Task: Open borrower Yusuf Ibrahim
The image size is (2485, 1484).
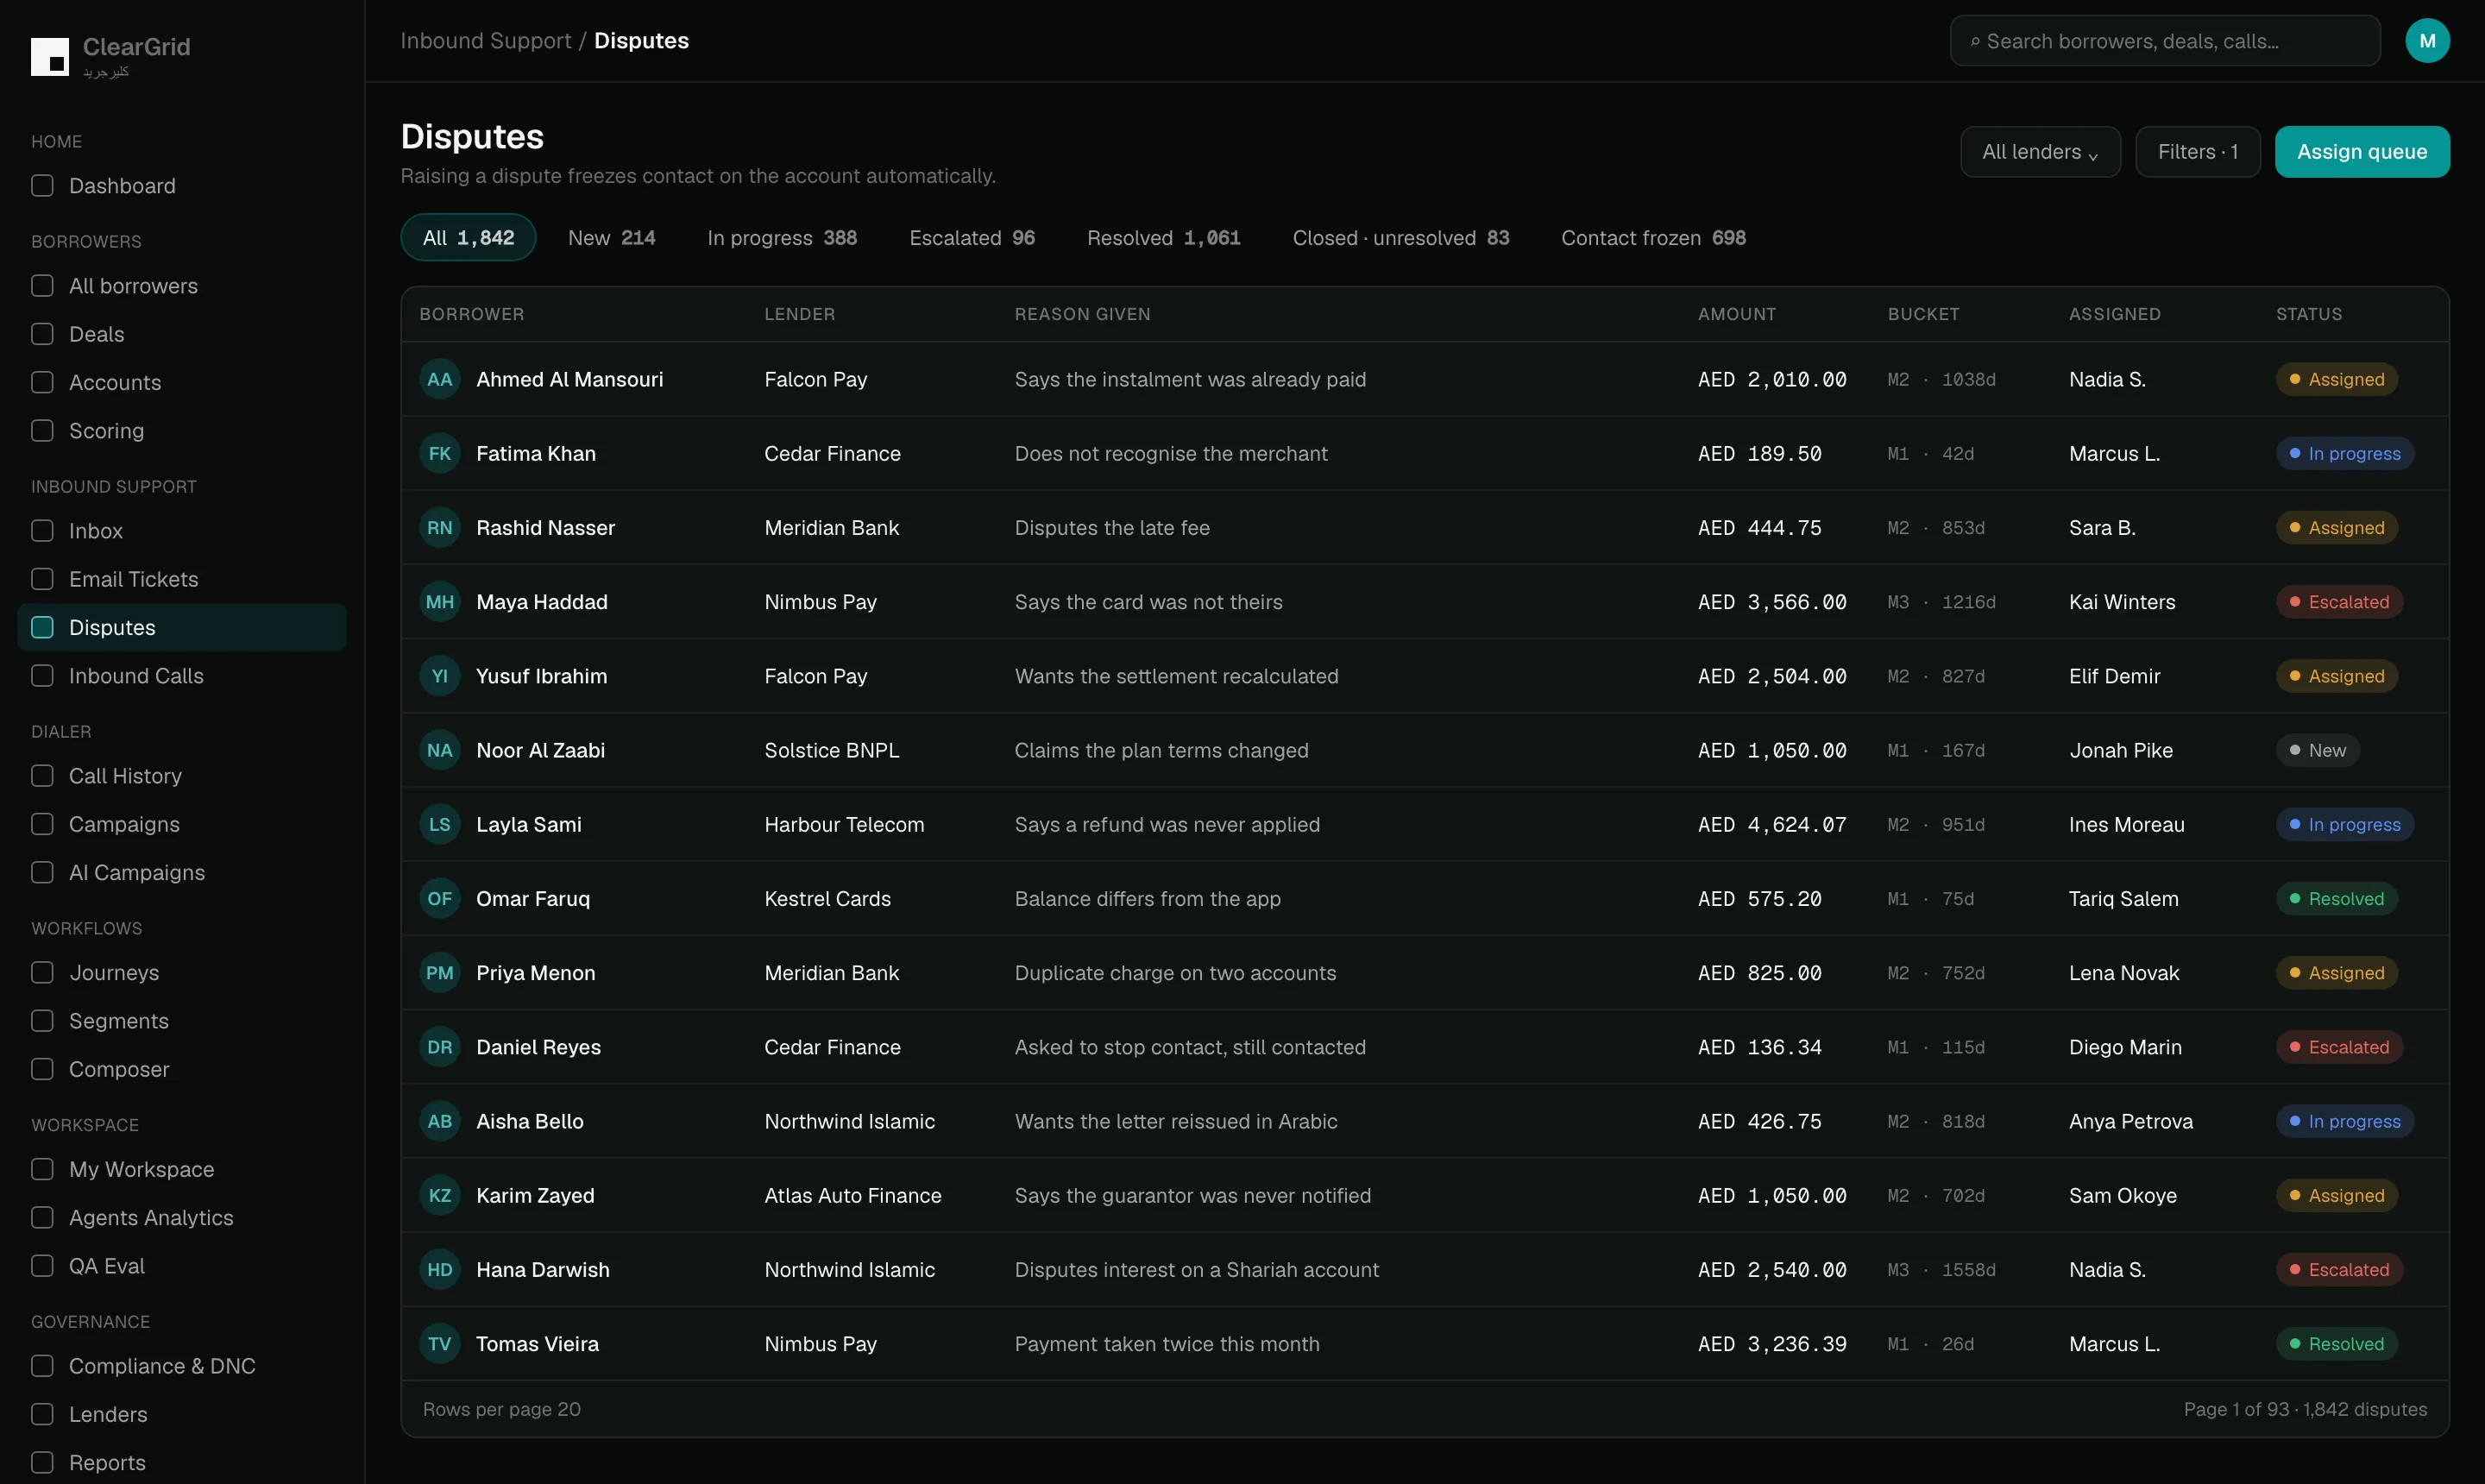Action: 541,676
